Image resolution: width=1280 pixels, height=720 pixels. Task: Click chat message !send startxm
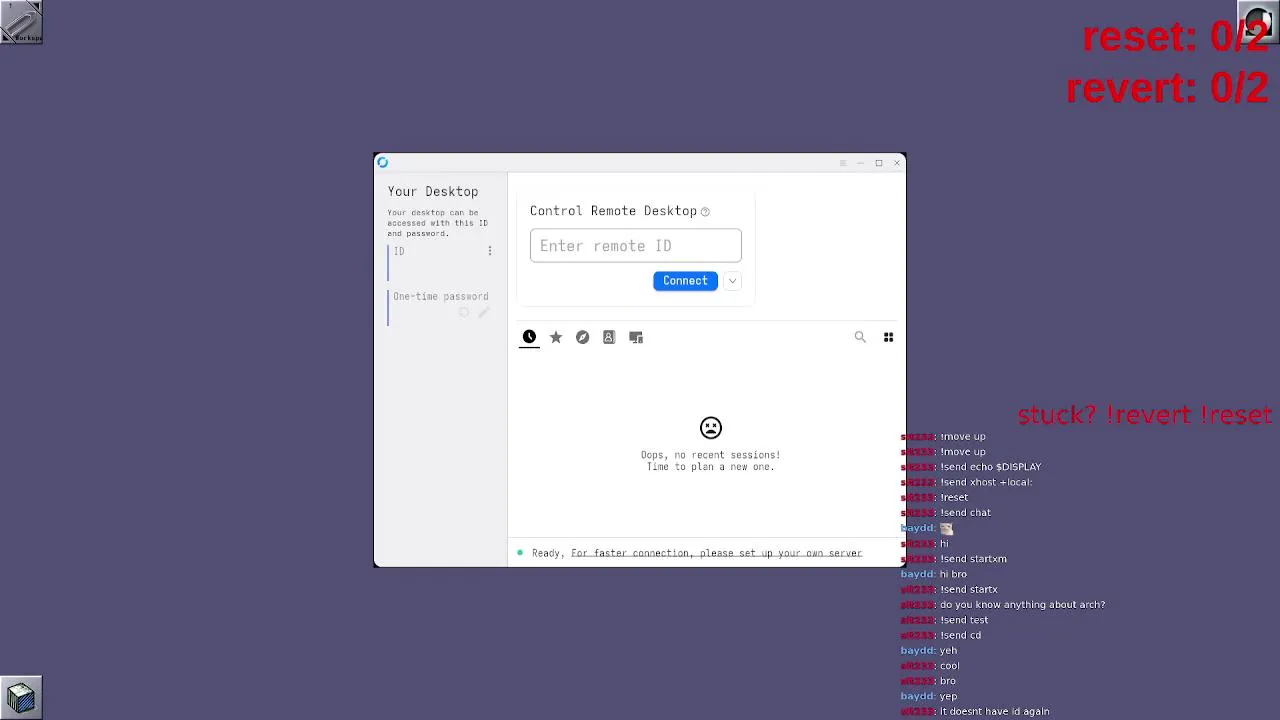coord(973,559)
